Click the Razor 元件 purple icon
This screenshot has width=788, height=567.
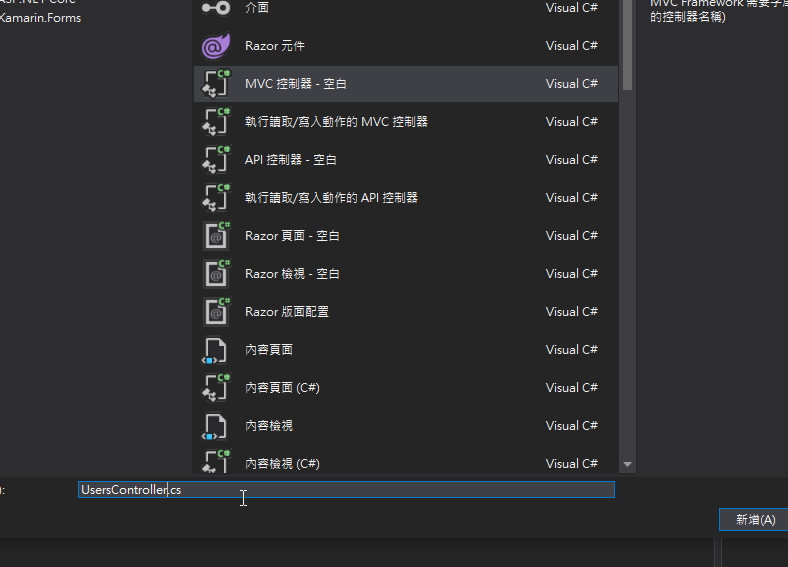(x=216, y=46)
